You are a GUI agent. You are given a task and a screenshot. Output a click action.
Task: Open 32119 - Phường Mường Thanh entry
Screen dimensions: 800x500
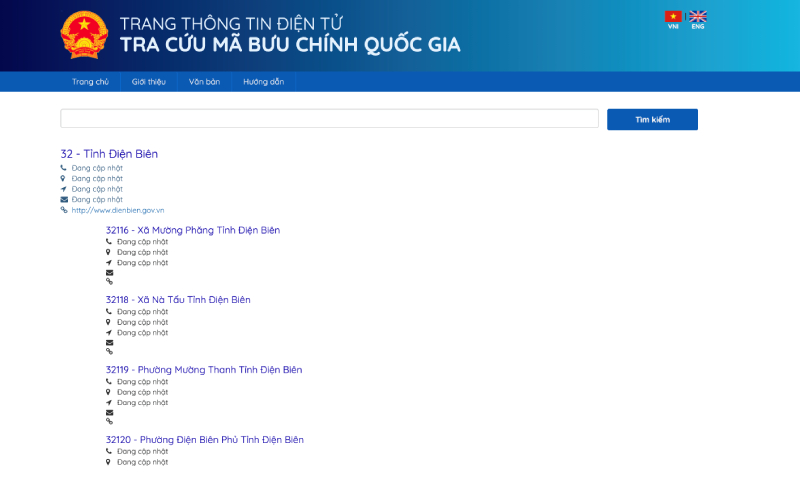[204, 370]
